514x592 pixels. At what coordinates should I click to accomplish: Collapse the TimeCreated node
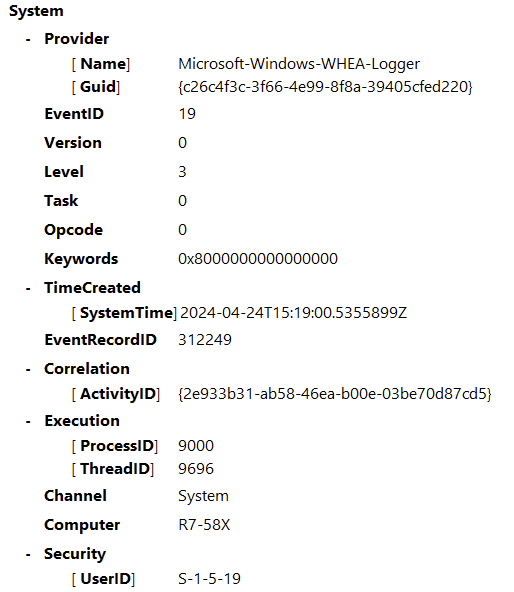tap(28, 288)
